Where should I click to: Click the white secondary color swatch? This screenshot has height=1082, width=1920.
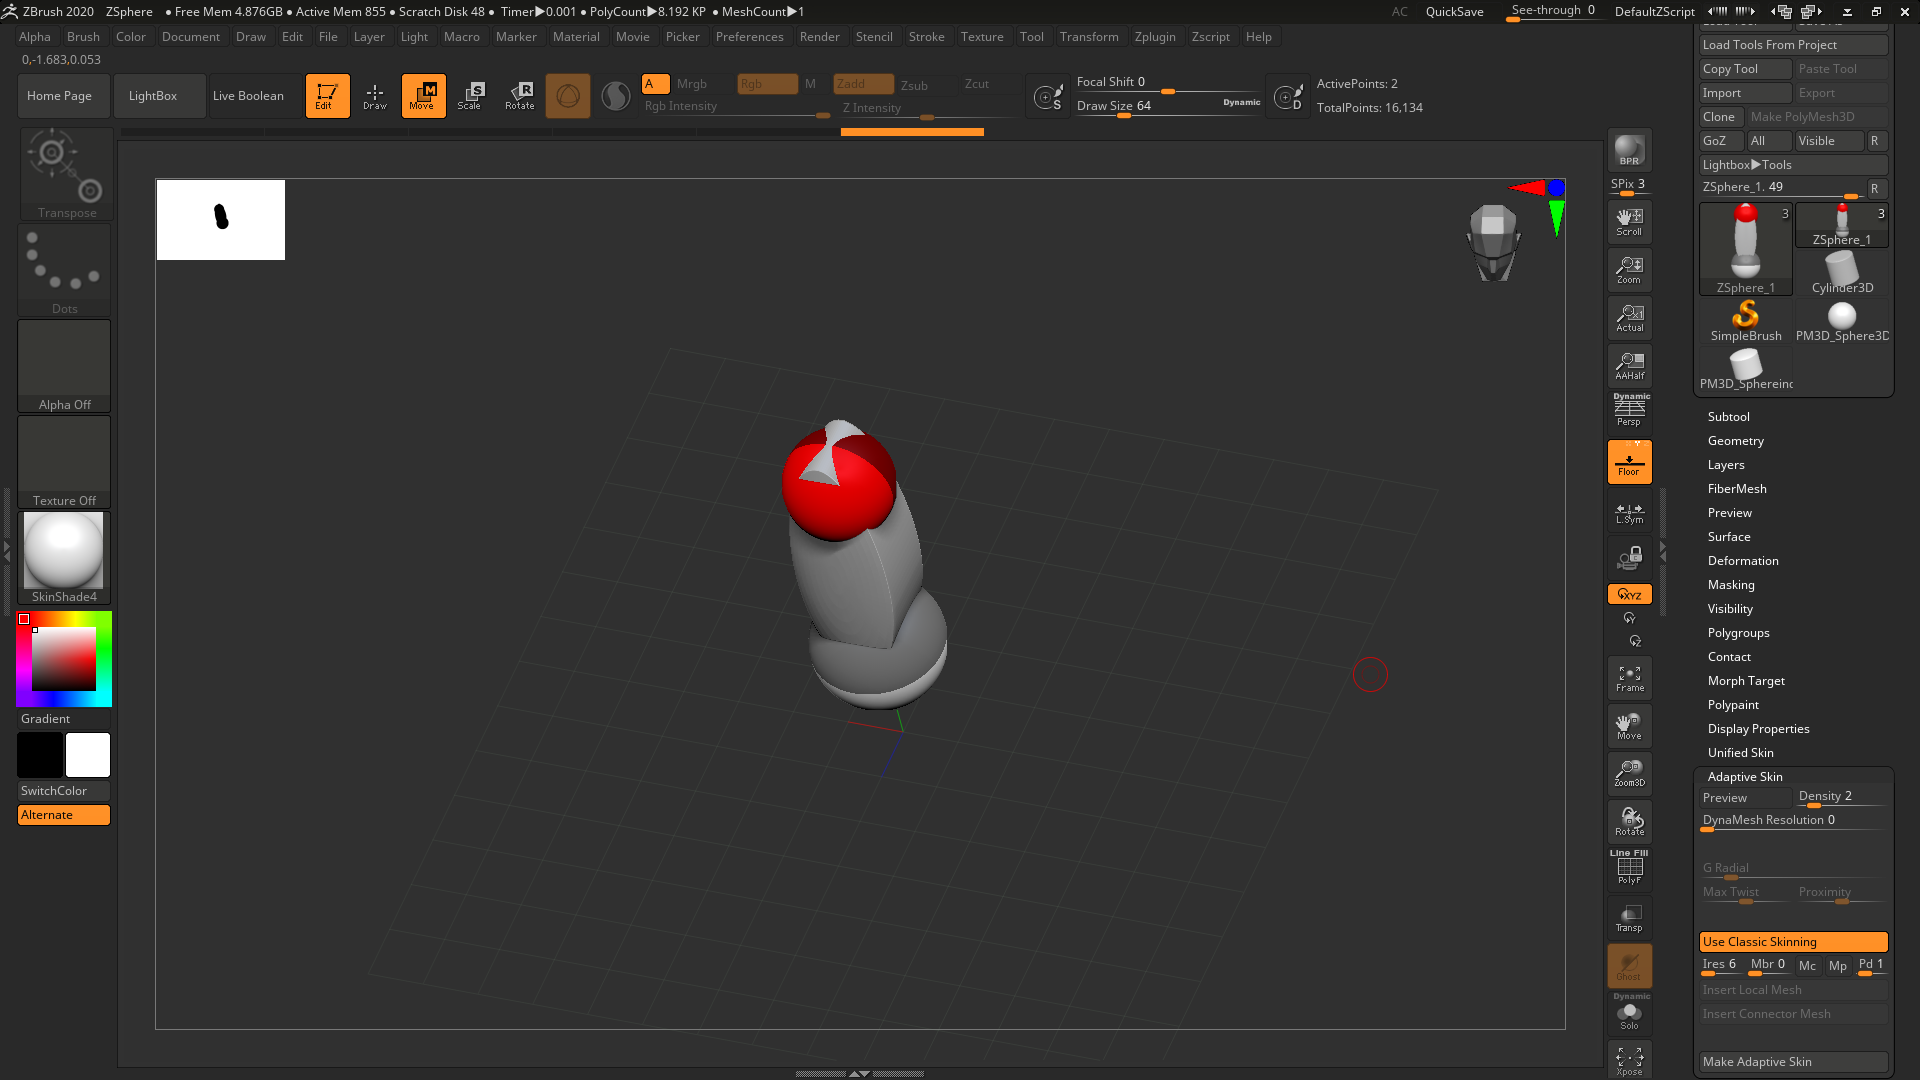click(88, 755)
